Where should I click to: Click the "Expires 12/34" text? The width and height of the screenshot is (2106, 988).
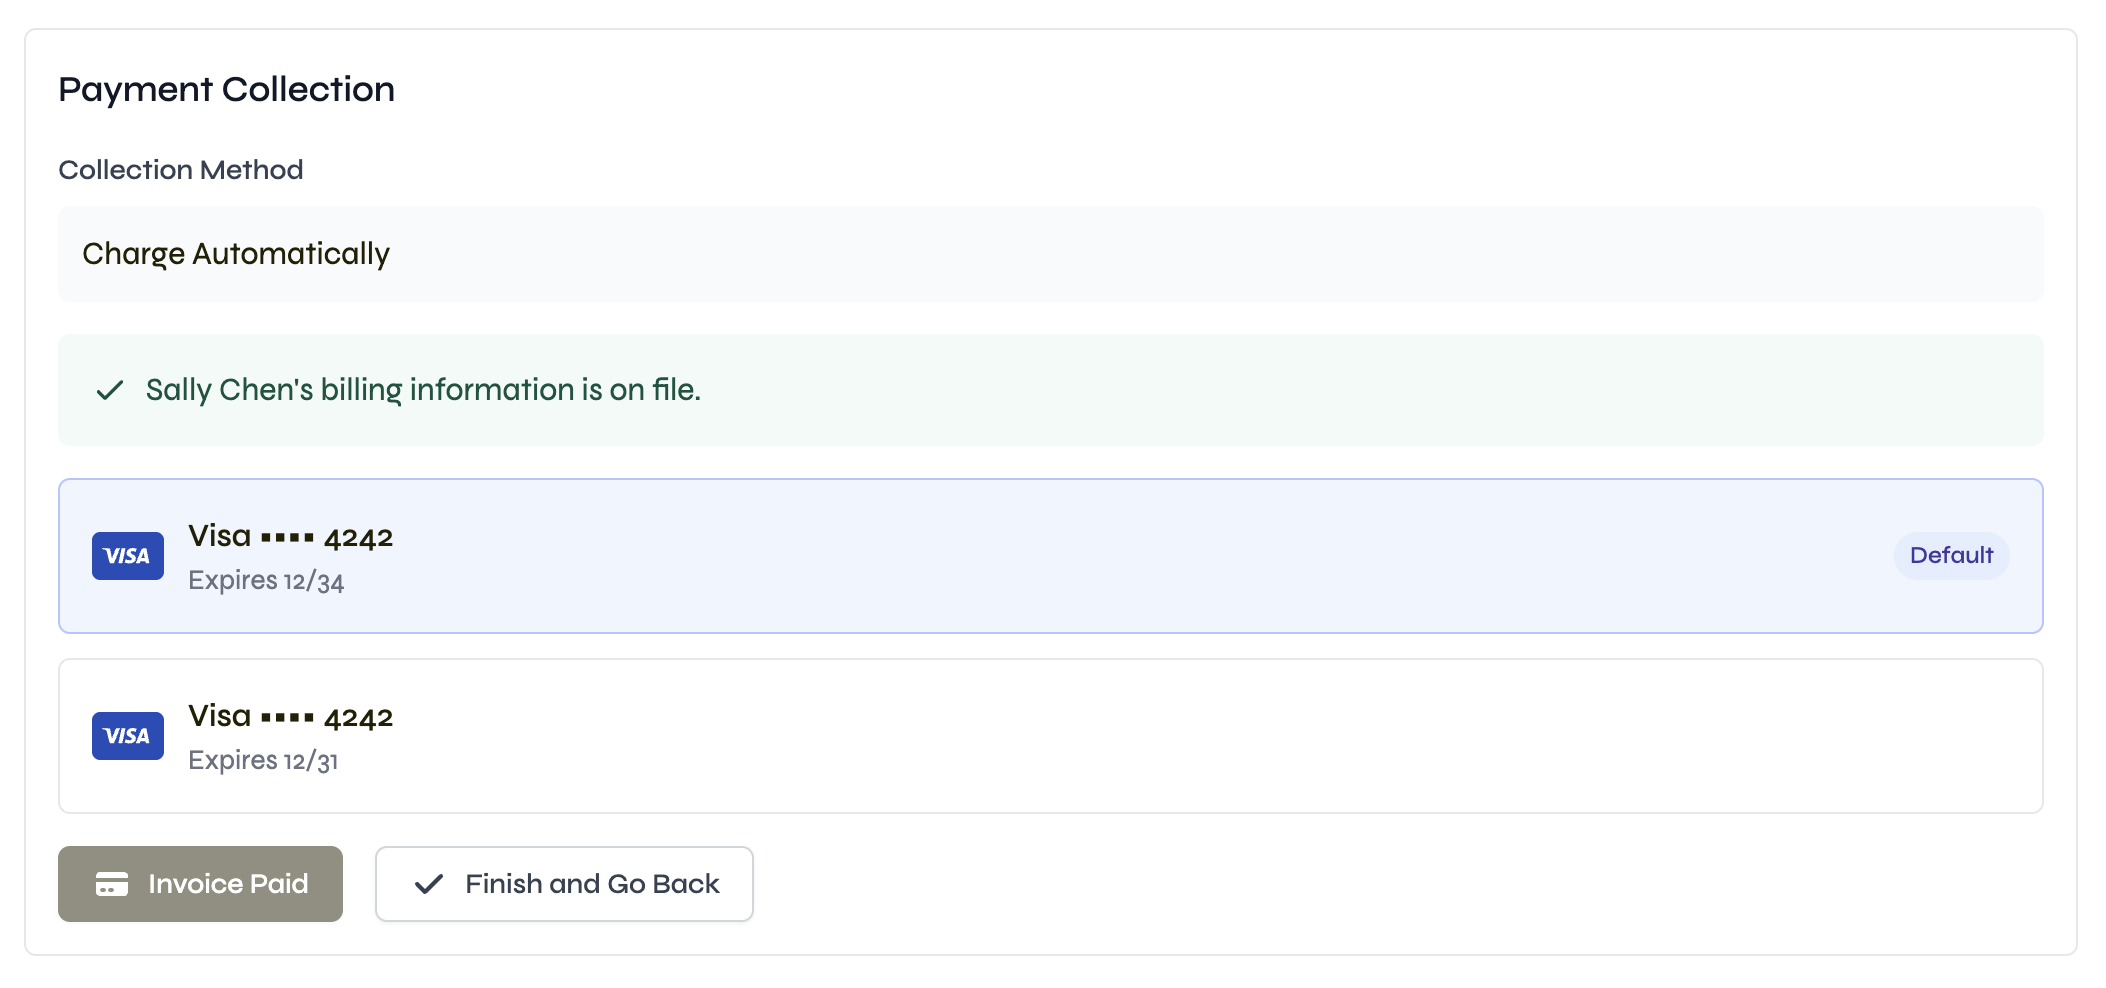tap(266, 581)
